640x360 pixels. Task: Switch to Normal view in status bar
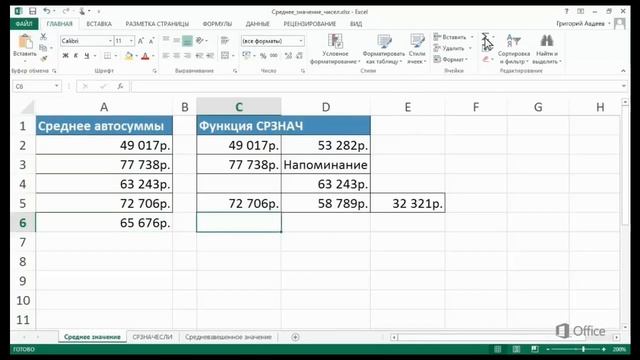498,349
